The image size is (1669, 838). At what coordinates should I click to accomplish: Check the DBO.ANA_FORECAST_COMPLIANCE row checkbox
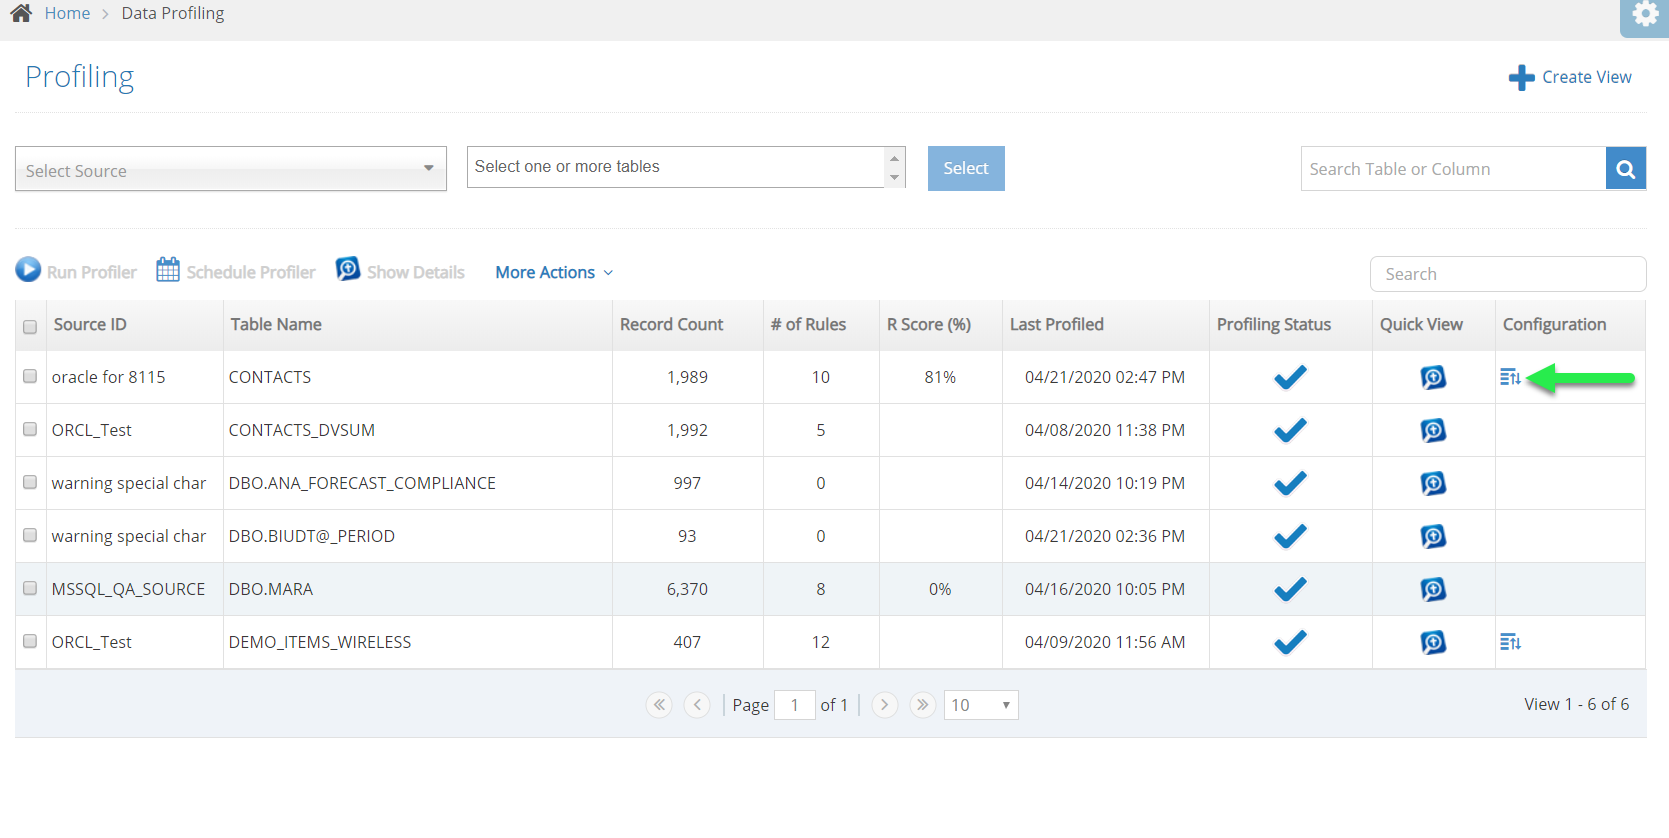[30, 482]
